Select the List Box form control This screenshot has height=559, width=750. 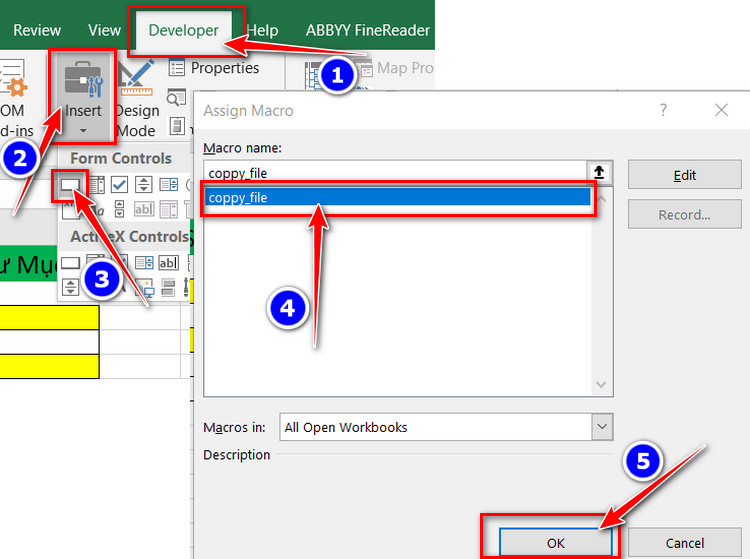click(x=168, y=184)
